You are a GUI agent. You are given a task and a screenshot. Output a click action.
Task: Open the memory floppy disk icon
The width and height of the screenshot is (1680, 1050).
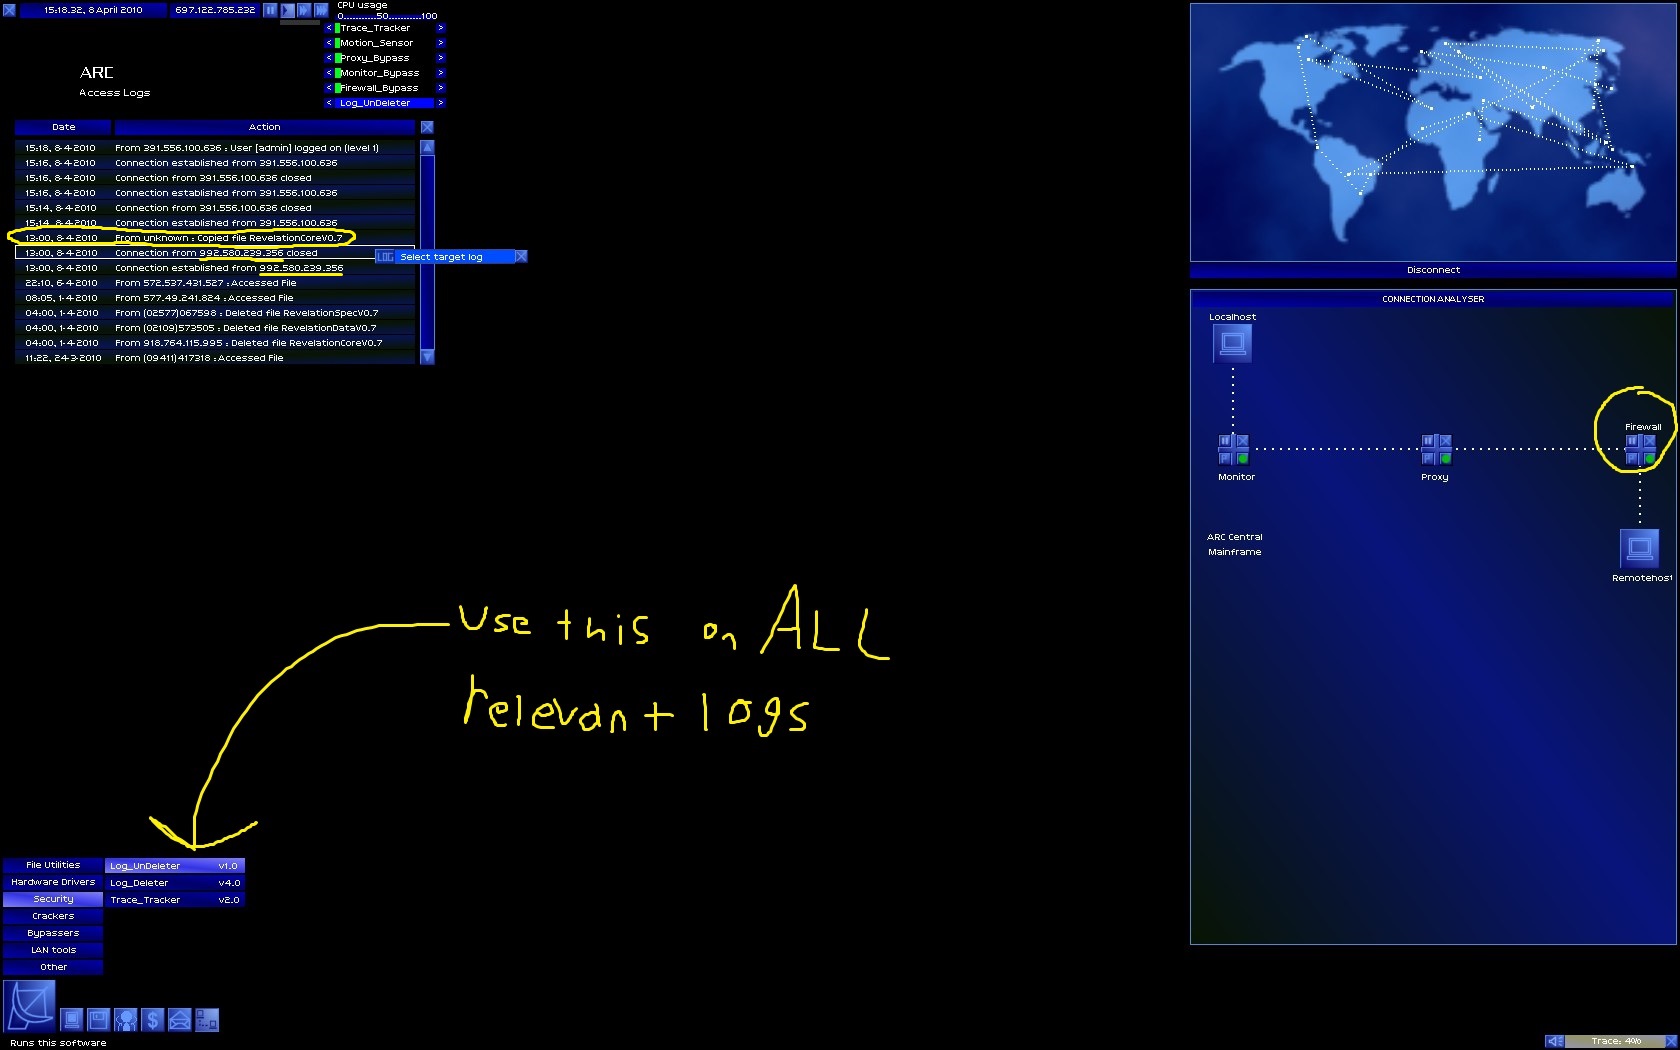[98, 1020]
